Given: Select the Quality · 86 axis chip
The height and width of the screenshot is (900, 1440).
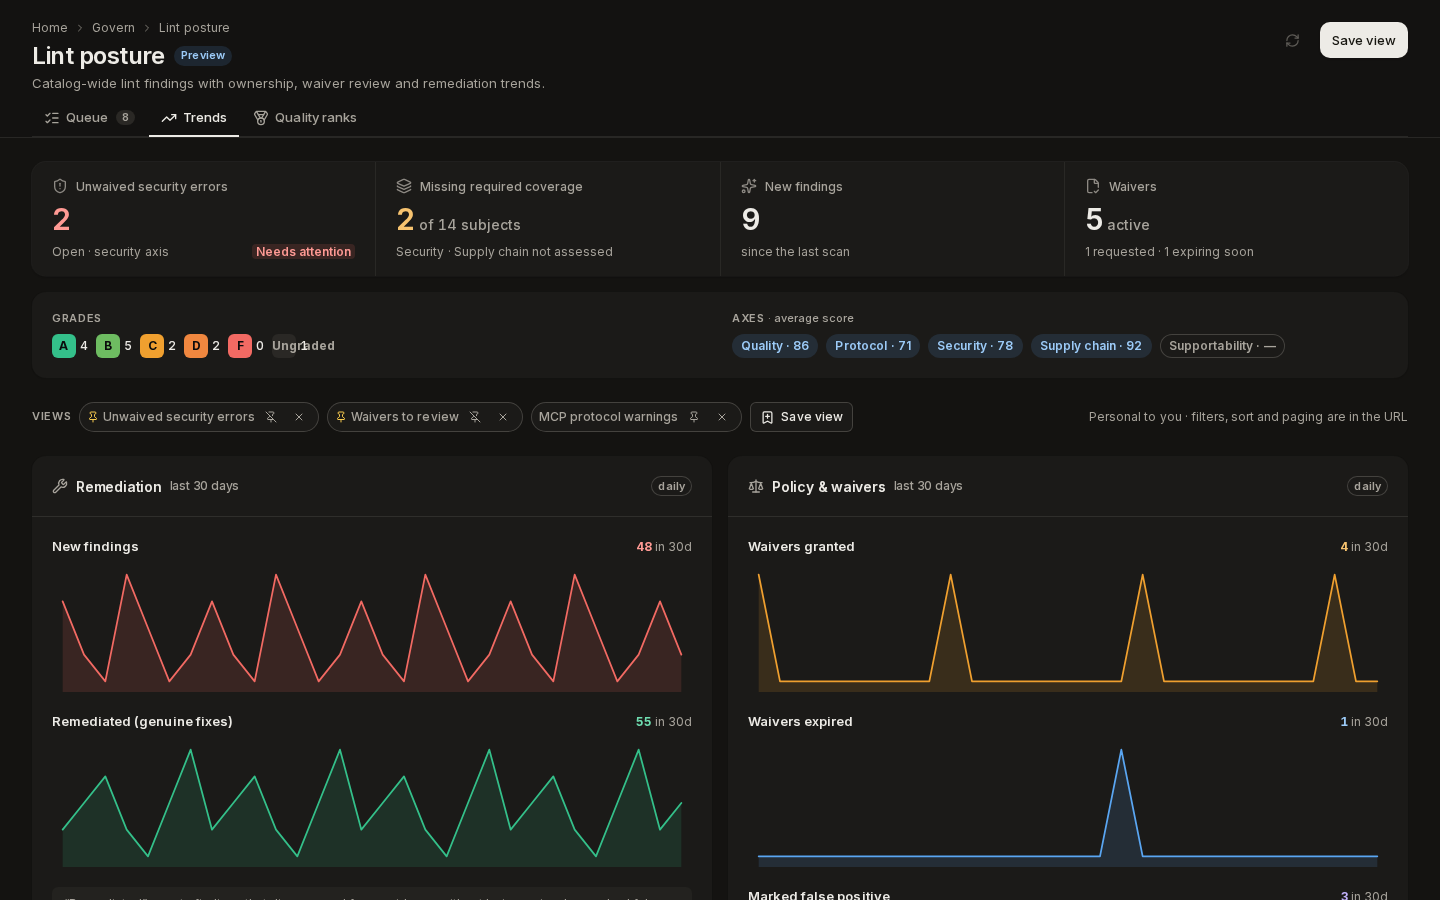Looking at the screenshot, I should (x=775, y=346).
